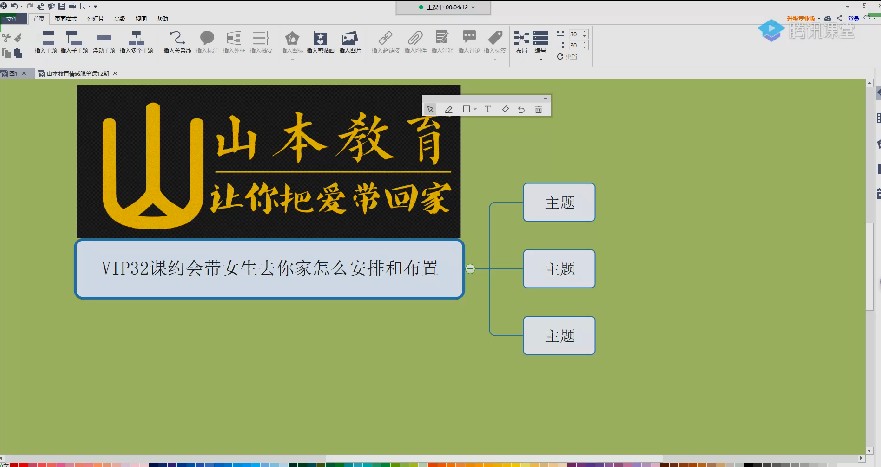Click the share icon at top right

point(840,19)
